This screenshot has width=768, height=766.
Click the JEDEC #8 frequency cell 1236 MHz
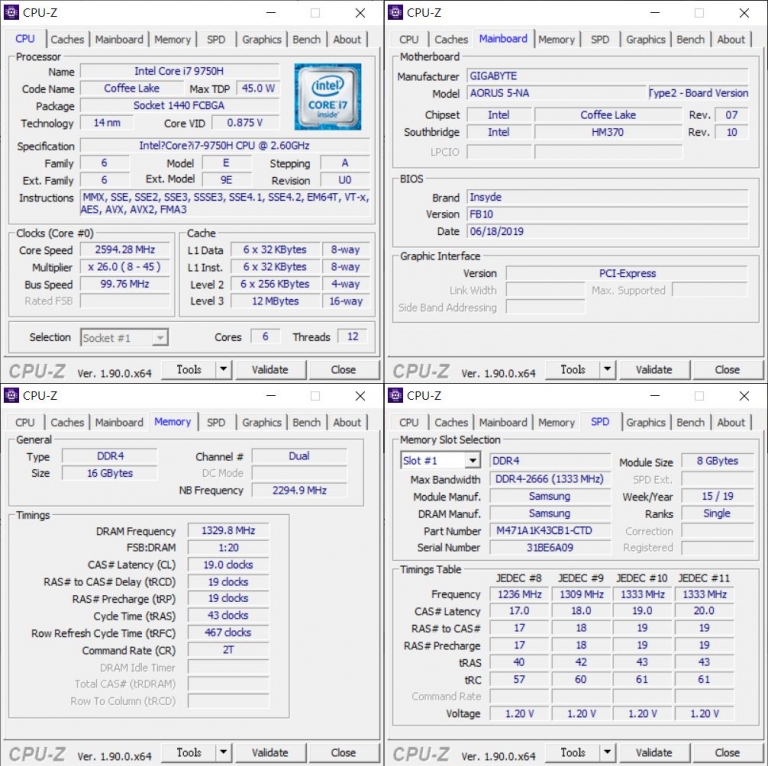(x=519, y=594)
